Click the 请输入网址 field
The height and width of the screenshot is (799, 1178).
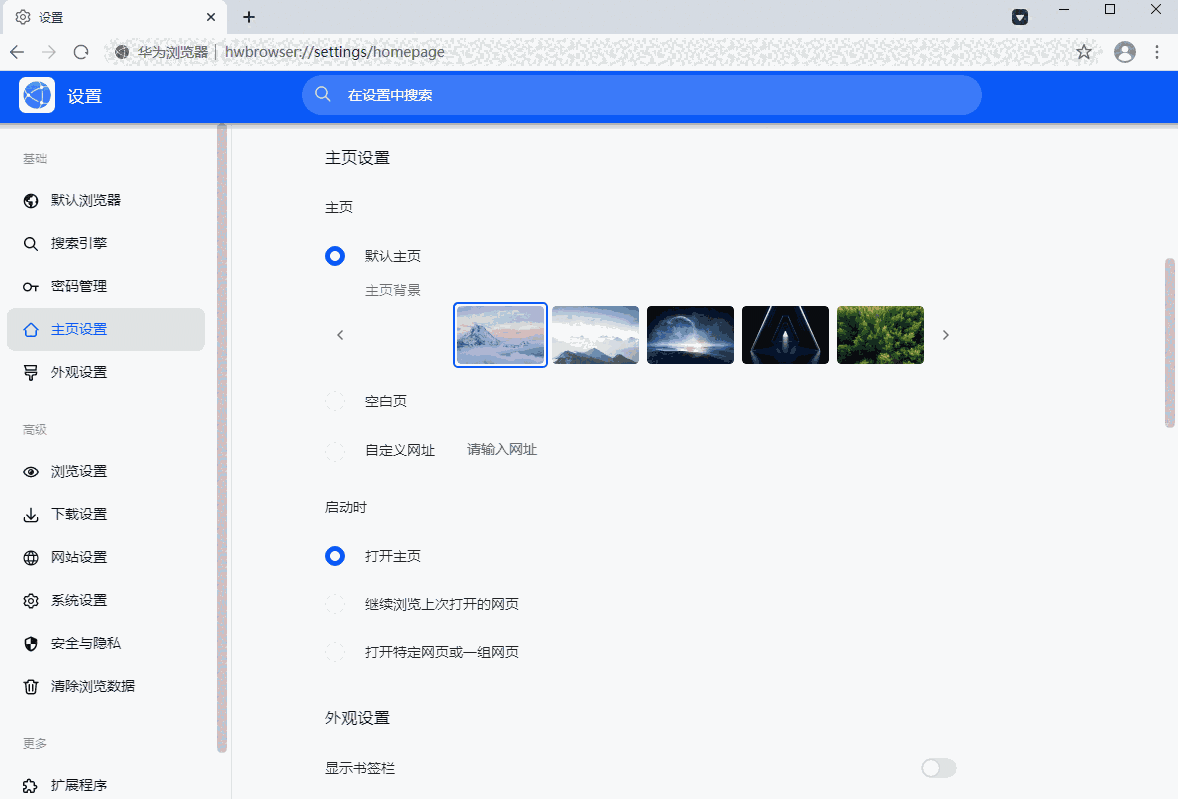pyautogui.click(x=502, y=449)
